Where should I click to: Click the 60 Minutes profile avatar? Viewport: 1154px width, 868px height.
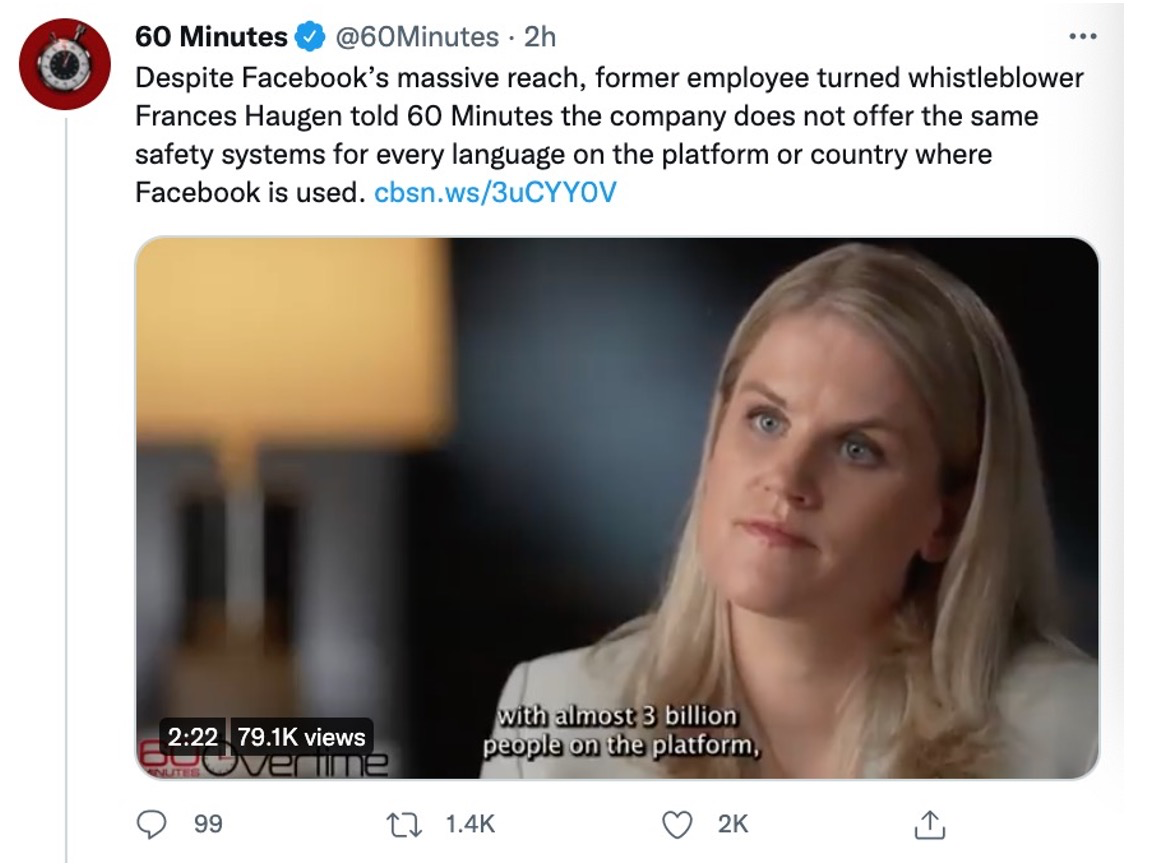[65, 64]
